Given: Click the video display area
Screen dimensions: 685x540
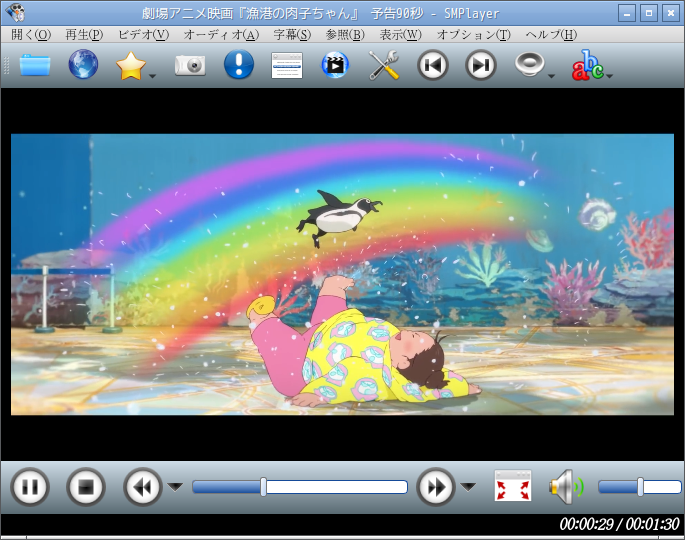Looking at the screenshot, I should [342, 274].
